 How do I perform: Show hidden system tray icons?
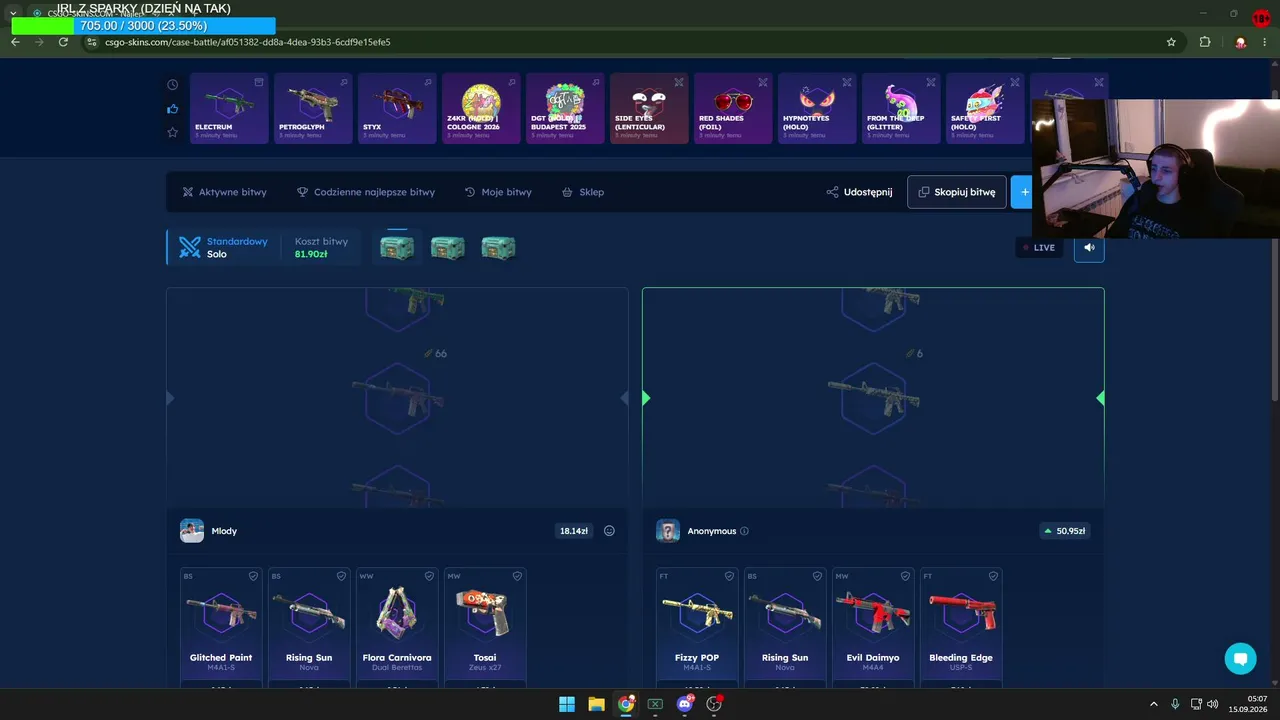click(1153, 704)
